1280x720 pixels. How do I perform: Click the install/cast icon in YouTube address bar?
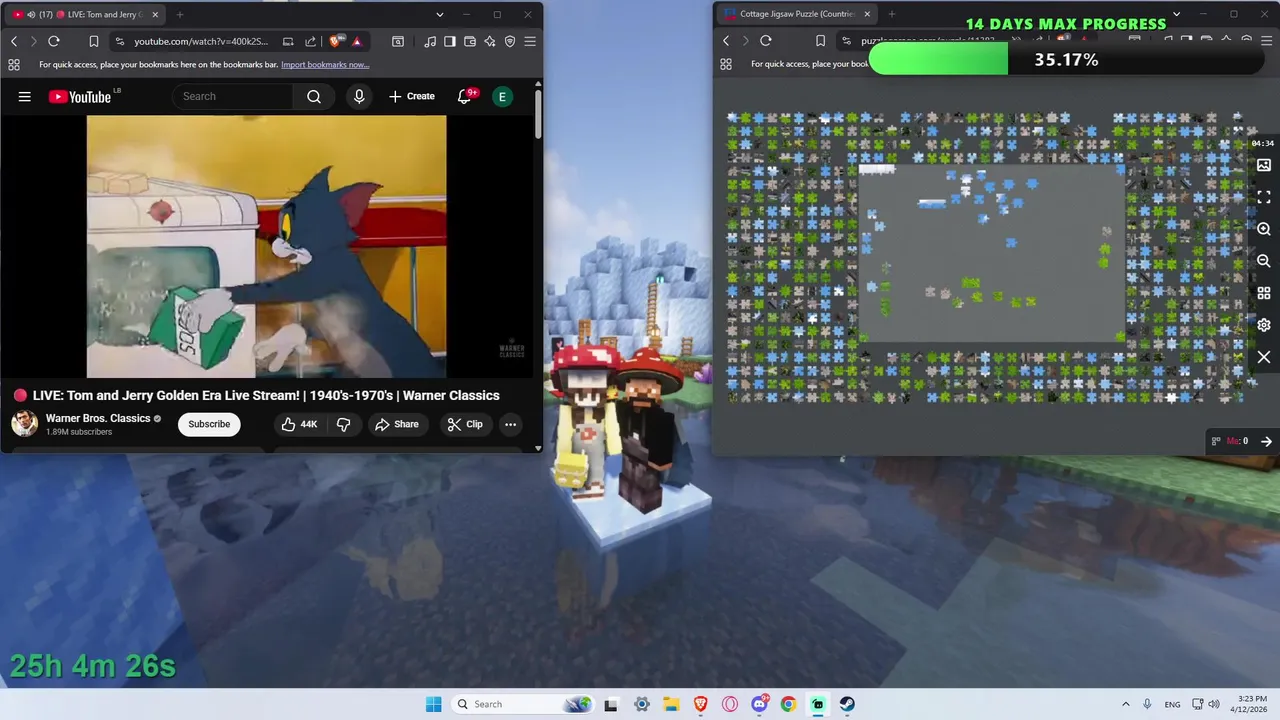click(x=288, y=41)
